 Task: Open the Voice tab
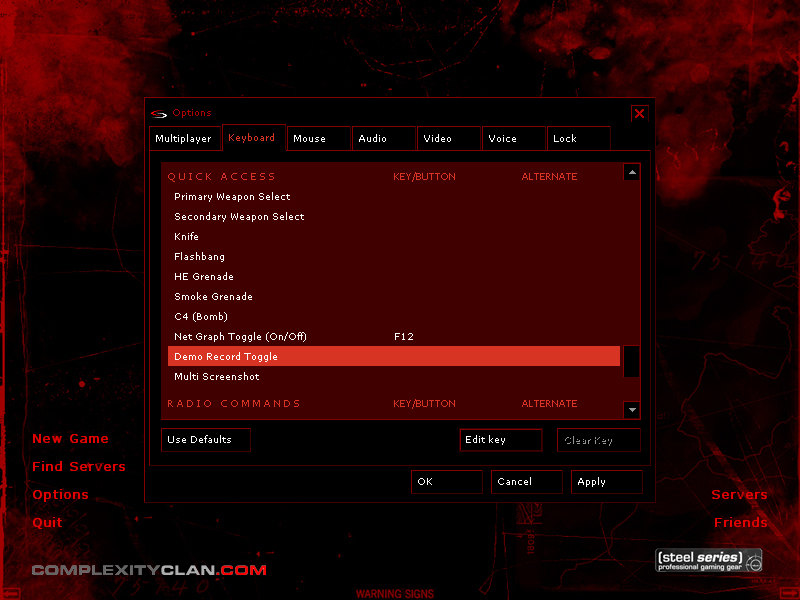pos(514,139)
